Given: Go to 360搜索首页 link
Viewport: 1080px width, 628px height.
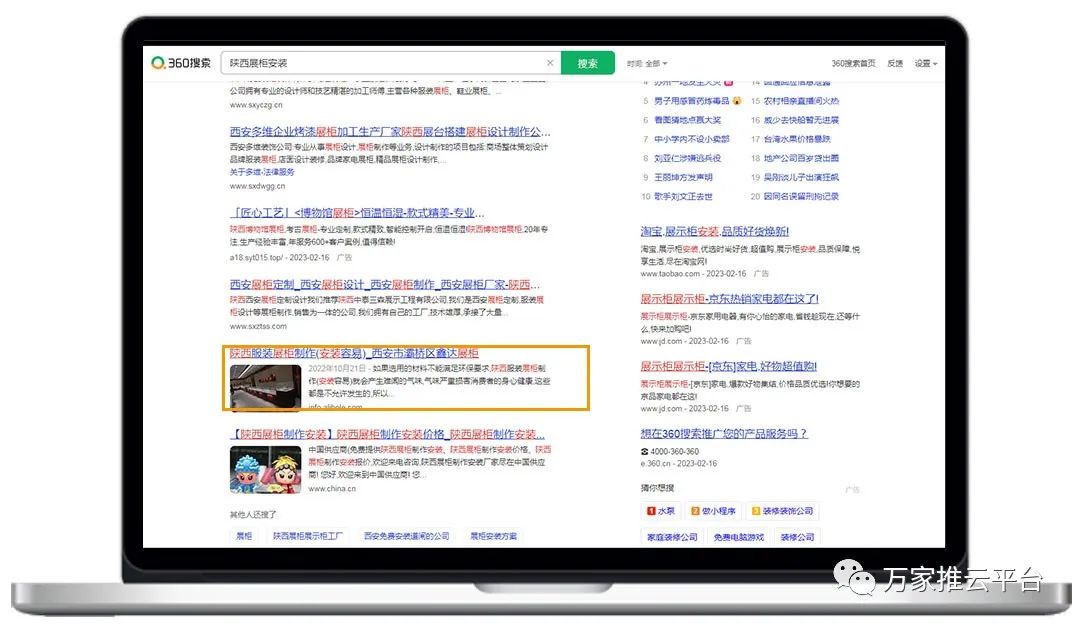Looking at the screenshot, I should pos(853,63).
